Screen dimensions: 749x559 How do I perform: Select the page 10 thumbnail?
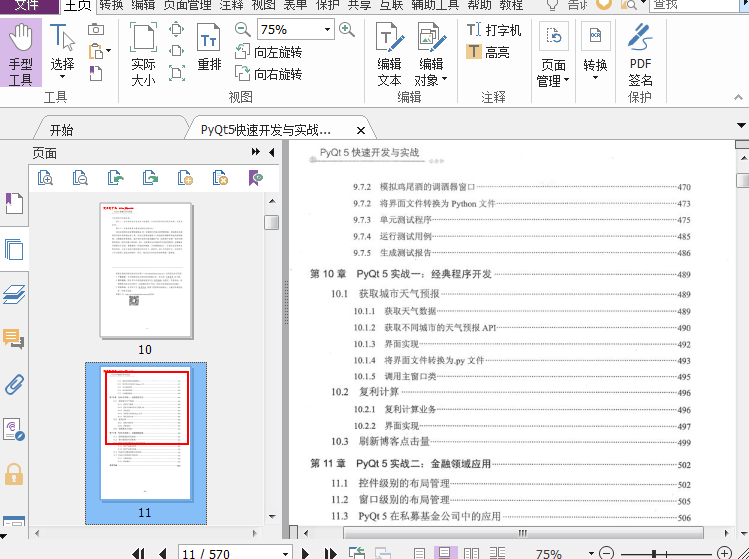(146, 270)
